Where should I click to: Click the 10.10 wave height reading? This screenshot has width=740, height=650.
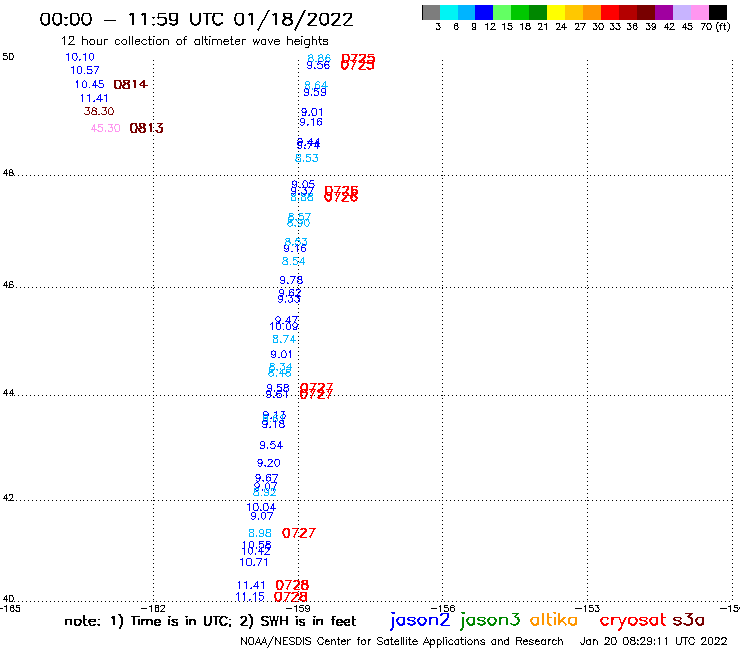pyautogui.click(x=80, y=57)
